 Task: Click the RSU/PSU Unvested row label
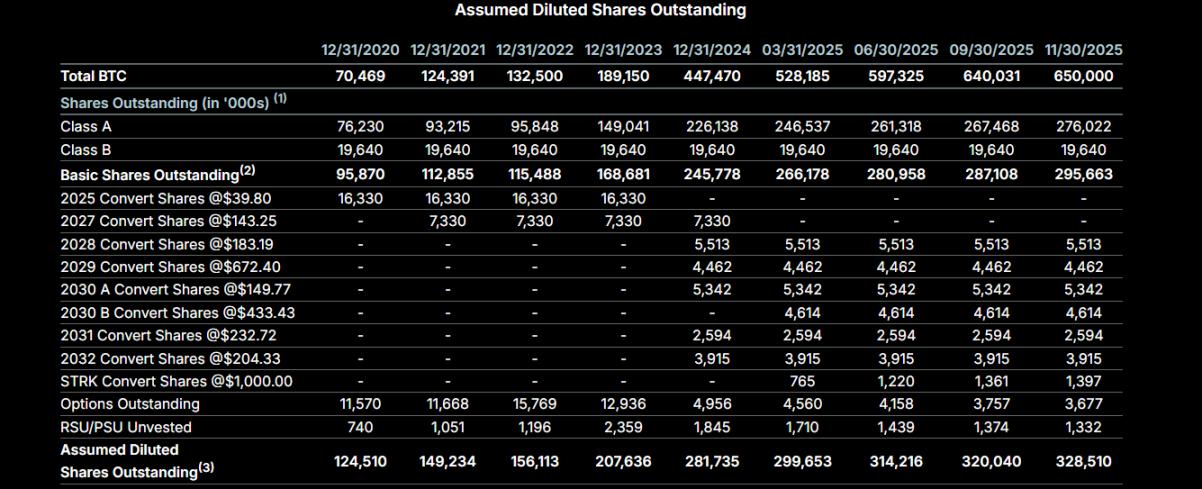(x=125, y=427)
